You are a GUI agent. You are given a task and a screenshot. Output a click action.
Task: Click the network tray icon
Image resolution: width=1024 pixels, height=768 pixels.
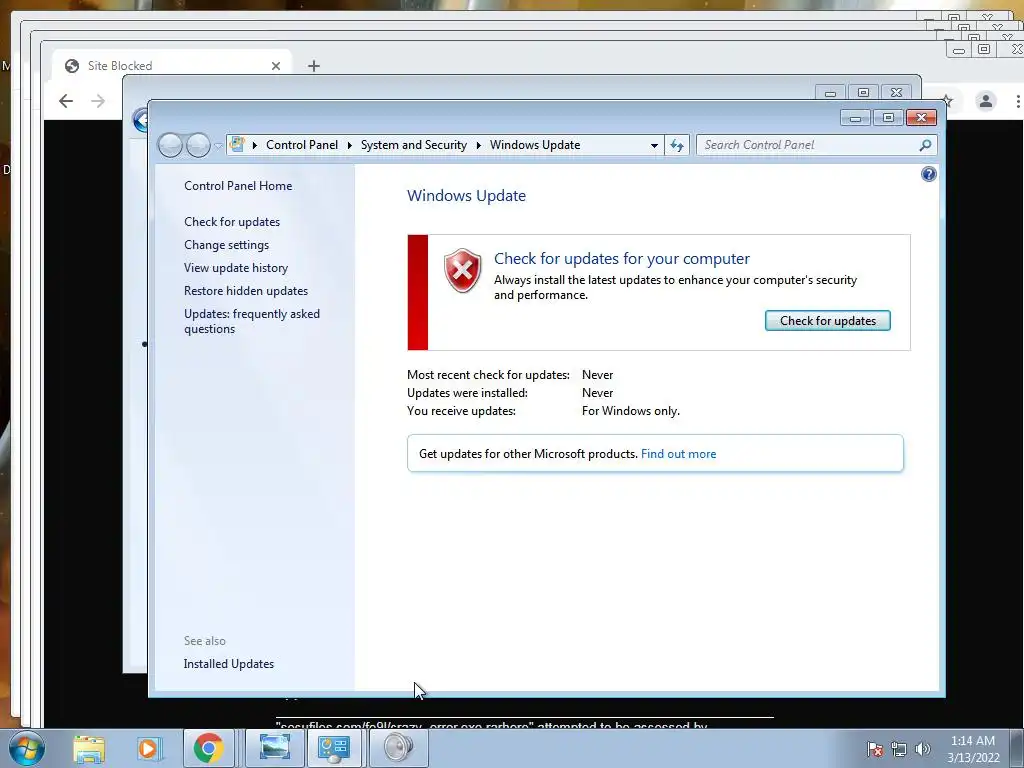(x=899, y=749)
